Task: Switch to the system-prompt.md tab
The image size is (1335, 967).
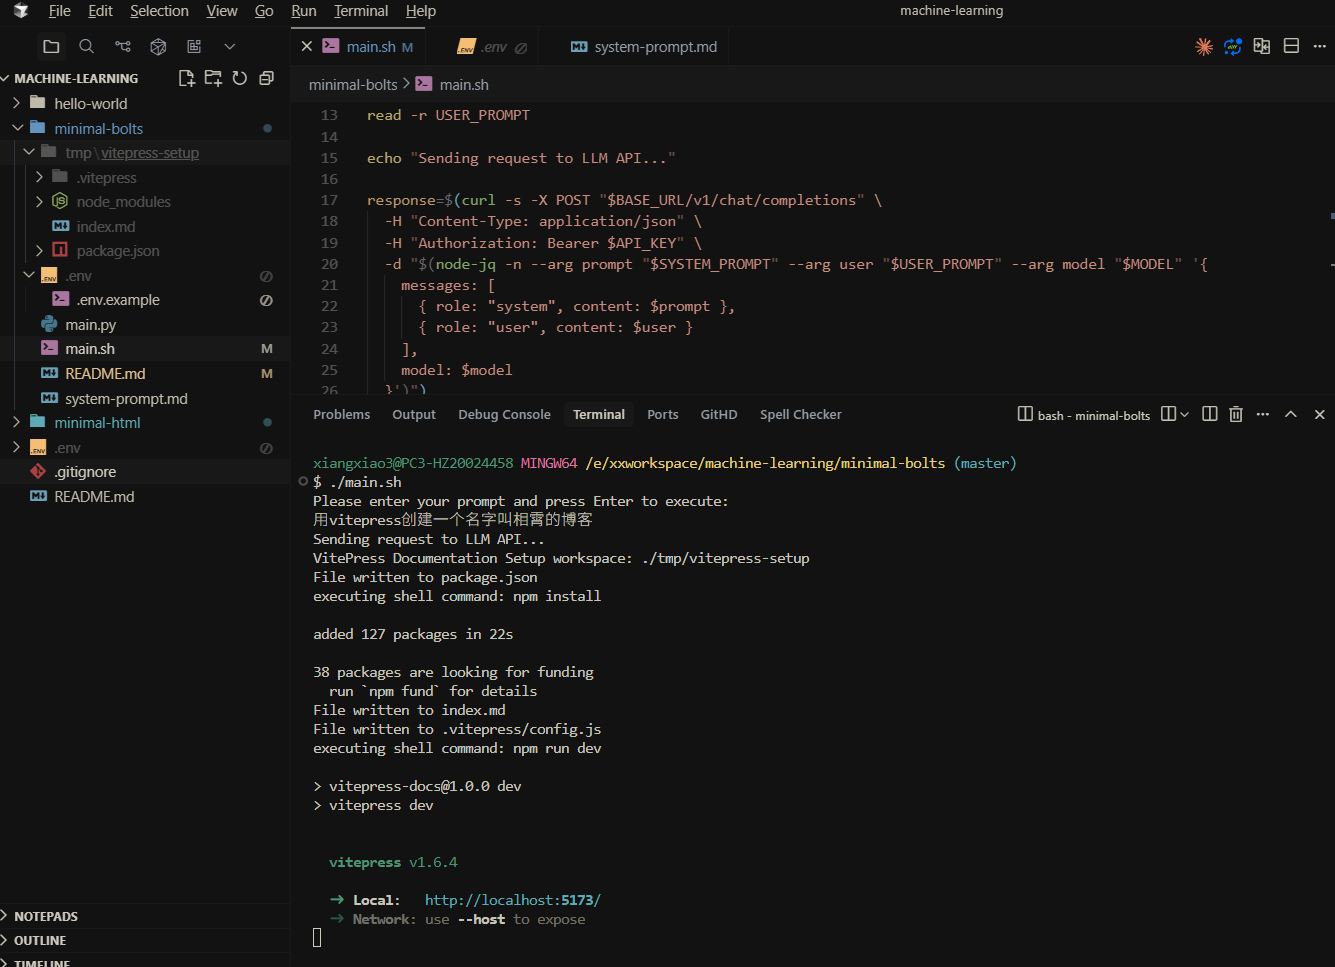Action: (x=644, y=47)
